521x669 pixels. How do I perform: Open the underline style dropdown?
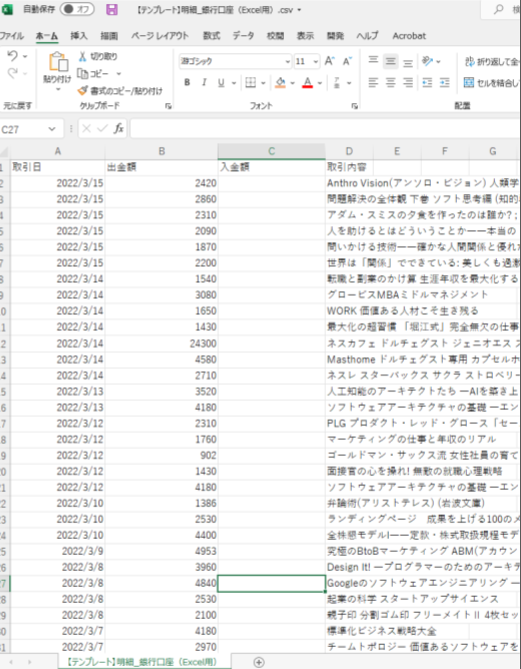tap(234, 83)
